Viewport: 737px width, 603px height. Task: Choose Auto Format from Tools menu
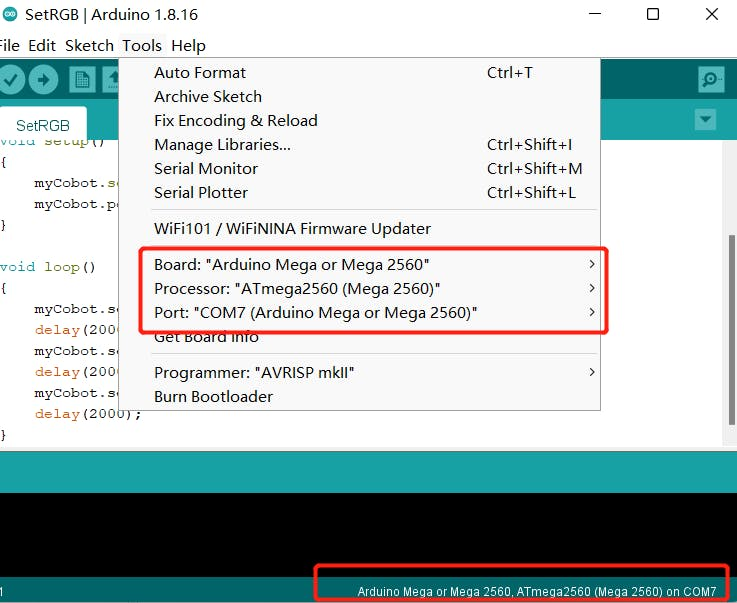coord(360,72)
